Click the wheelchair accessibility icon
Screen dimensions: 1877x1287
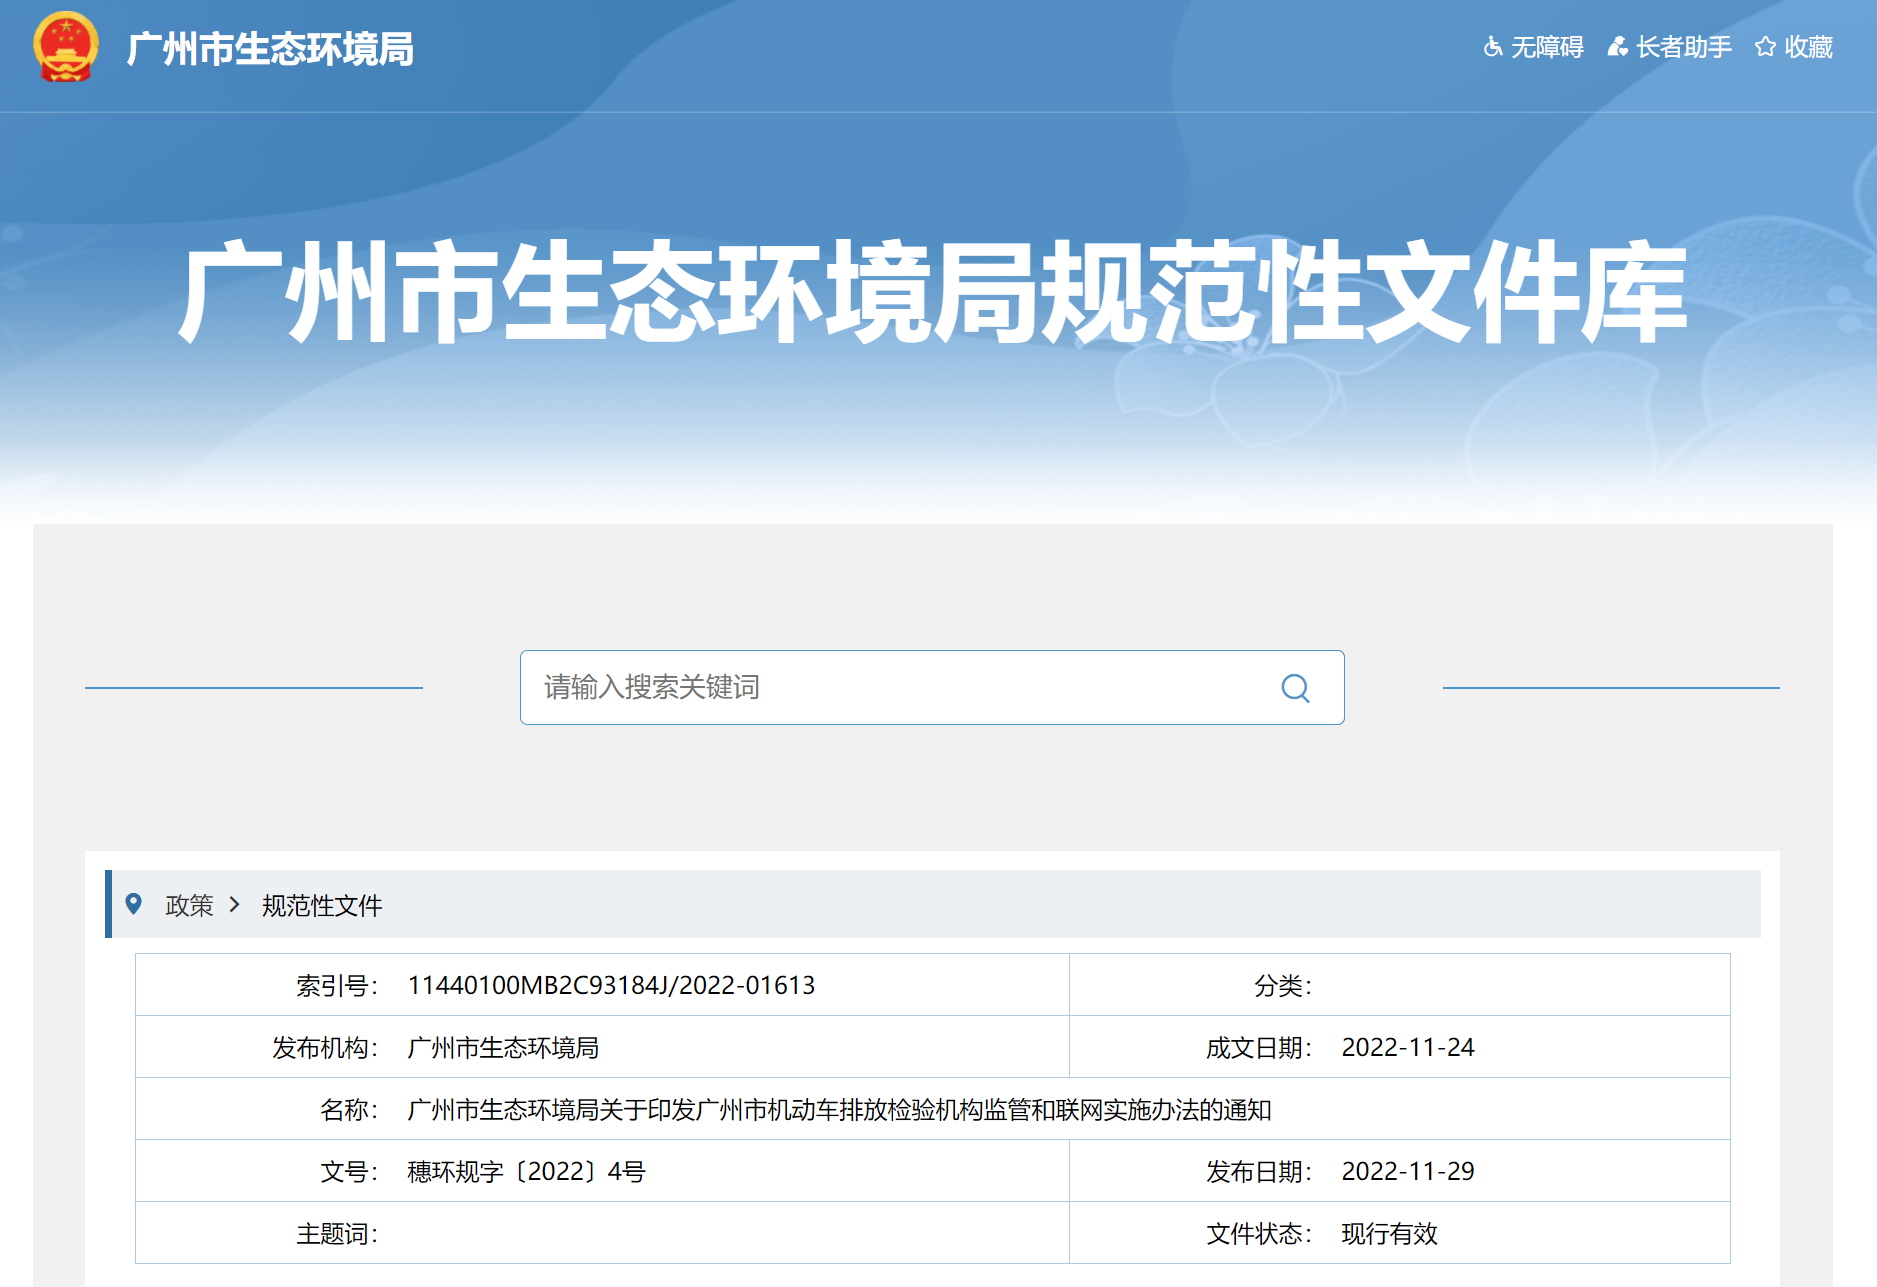click(1492, 47)
